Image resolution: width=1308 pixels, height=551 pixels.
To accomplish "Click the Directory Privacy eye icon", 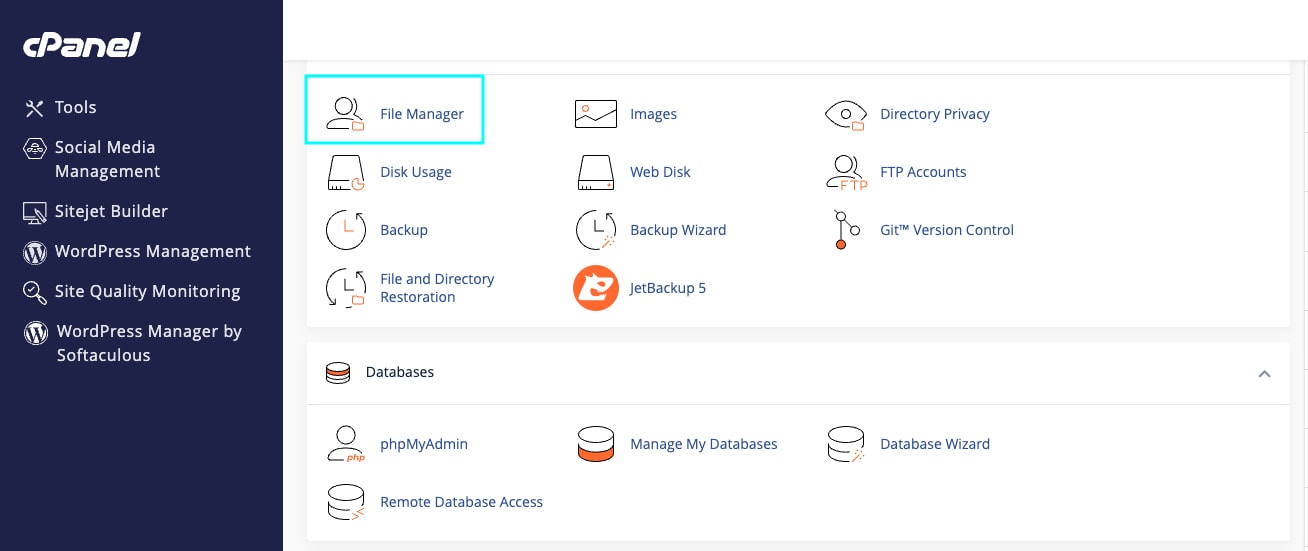I will tap(845, 115).
